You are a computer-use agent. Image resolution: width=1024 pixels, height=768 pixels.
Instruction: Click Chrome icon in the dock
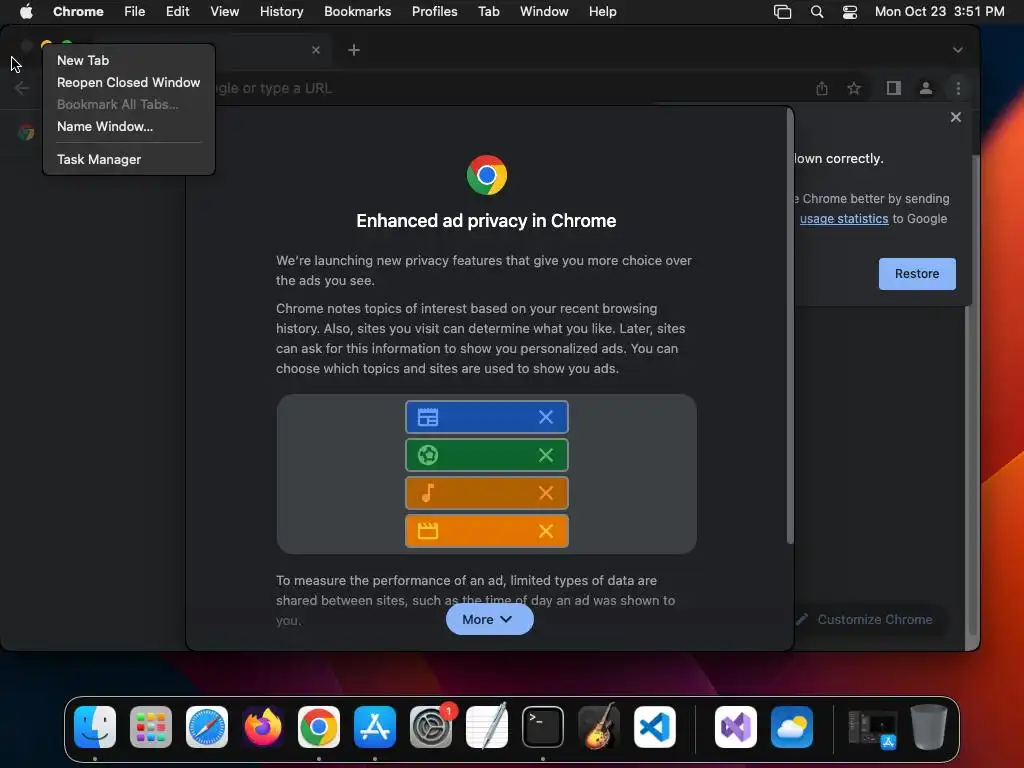[x=319, y=727]
